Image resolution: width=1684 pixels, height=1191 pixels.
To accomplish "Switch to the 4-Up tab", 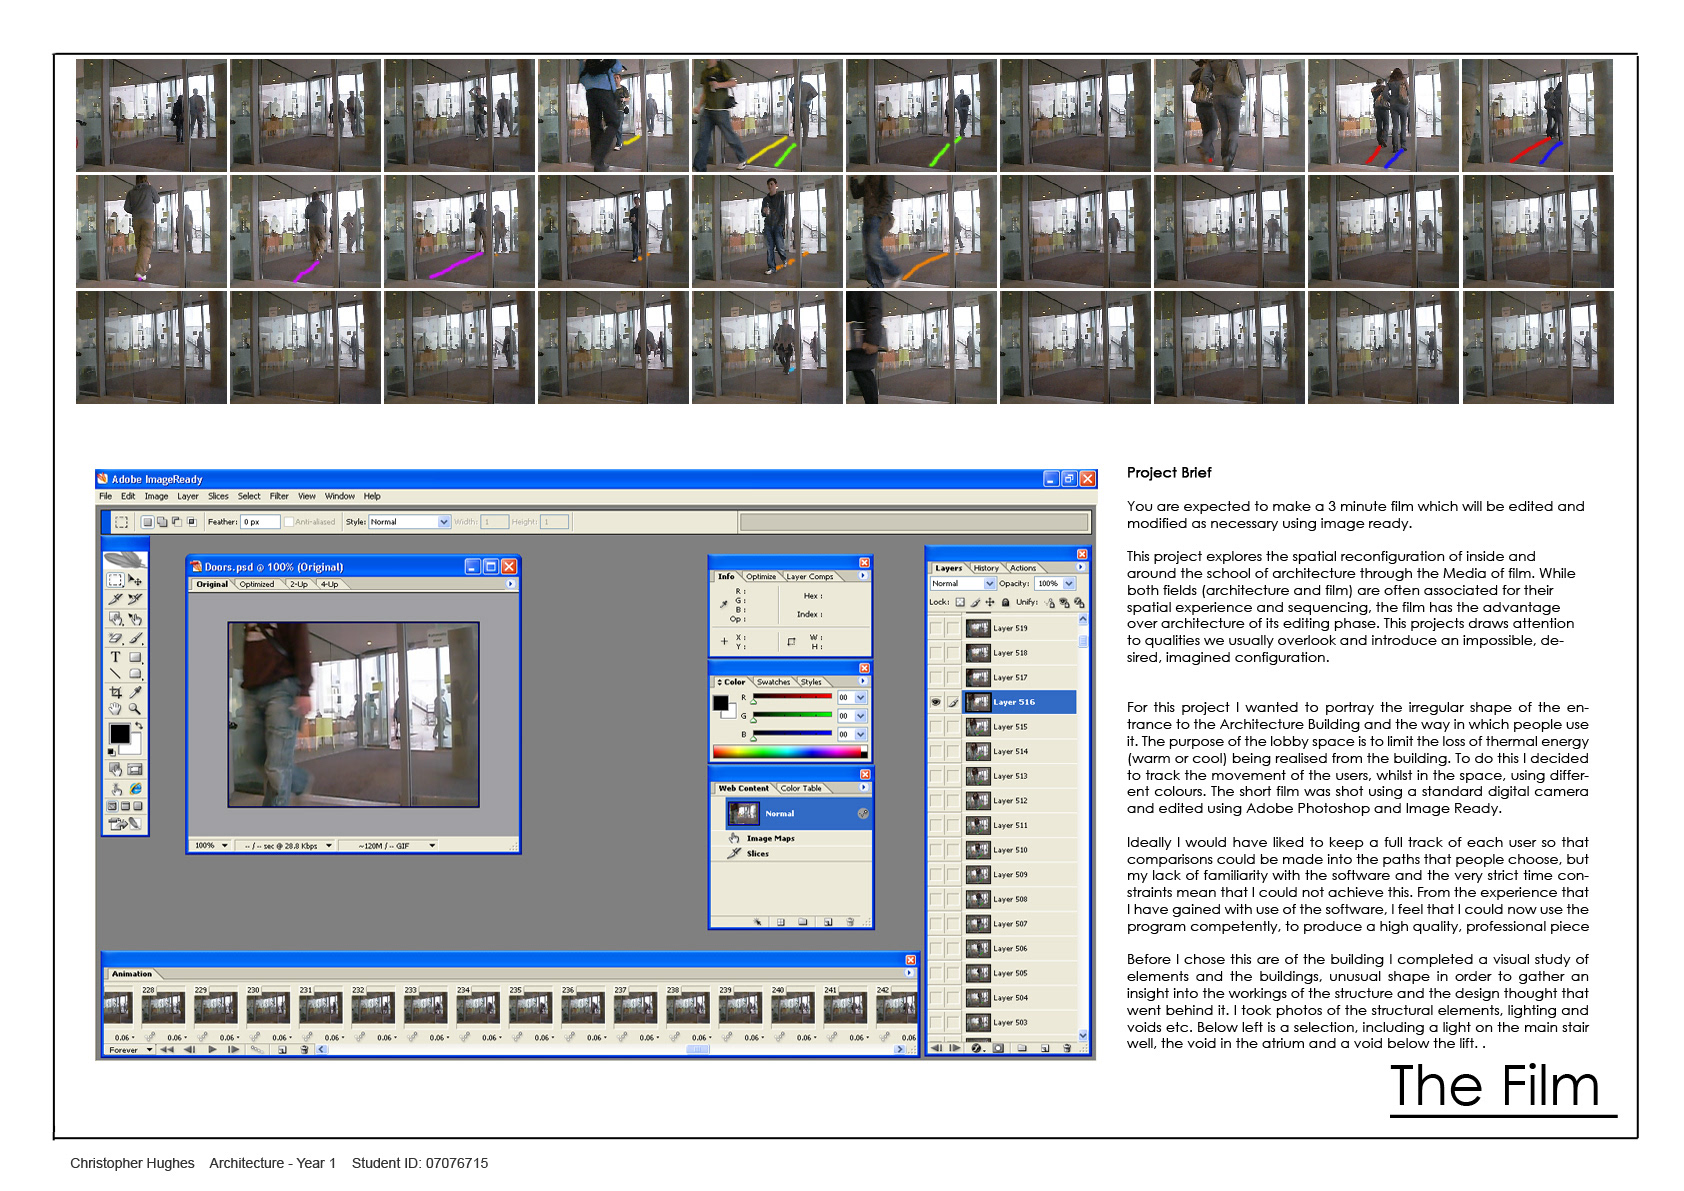I will tap(329, 584).
